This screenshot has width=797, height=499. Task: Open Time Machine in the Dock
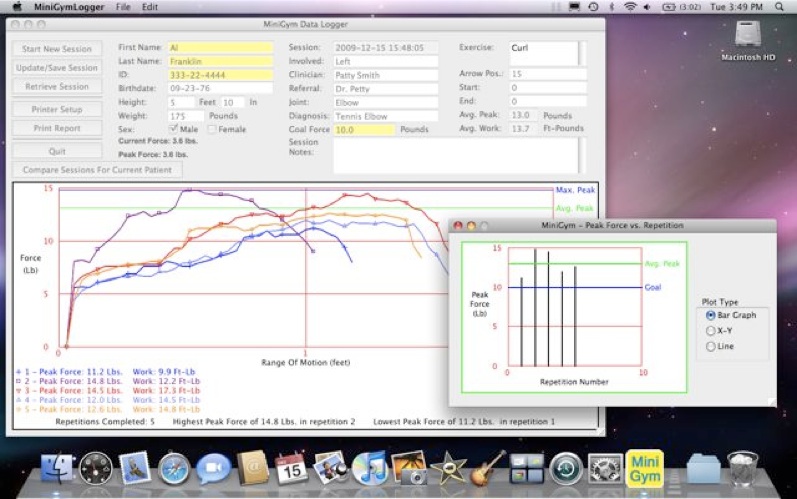tap(566, 468)
